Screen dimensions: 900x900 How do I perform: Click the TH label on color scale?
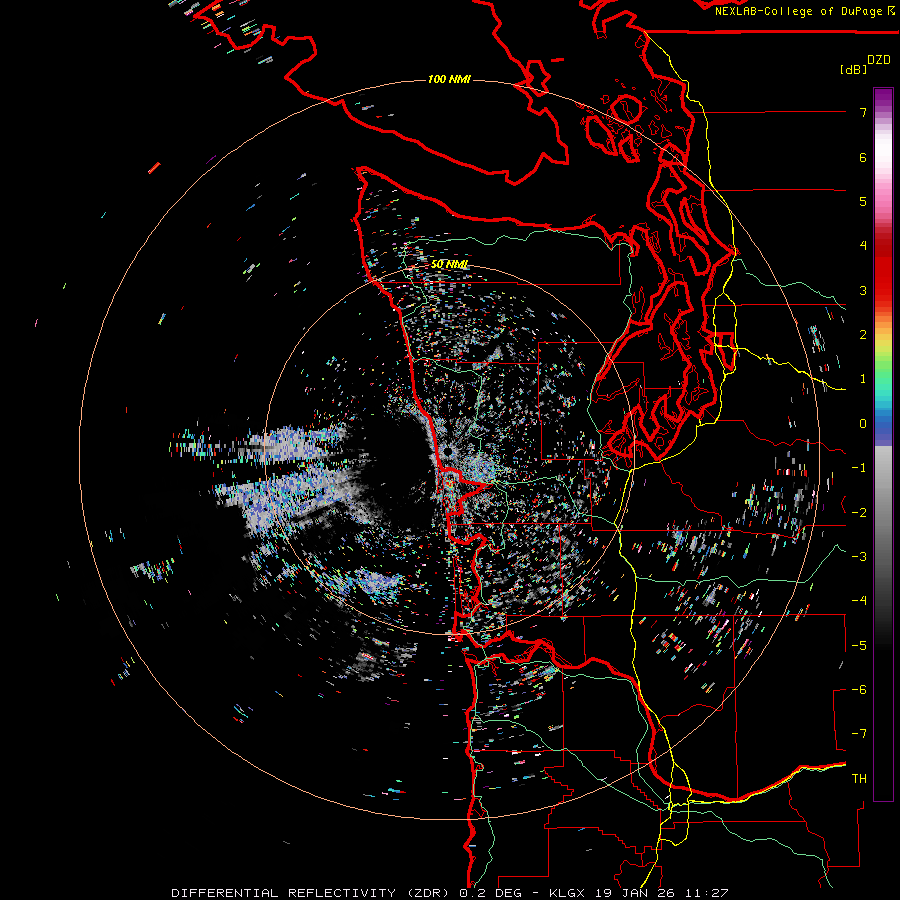[859, 779]
